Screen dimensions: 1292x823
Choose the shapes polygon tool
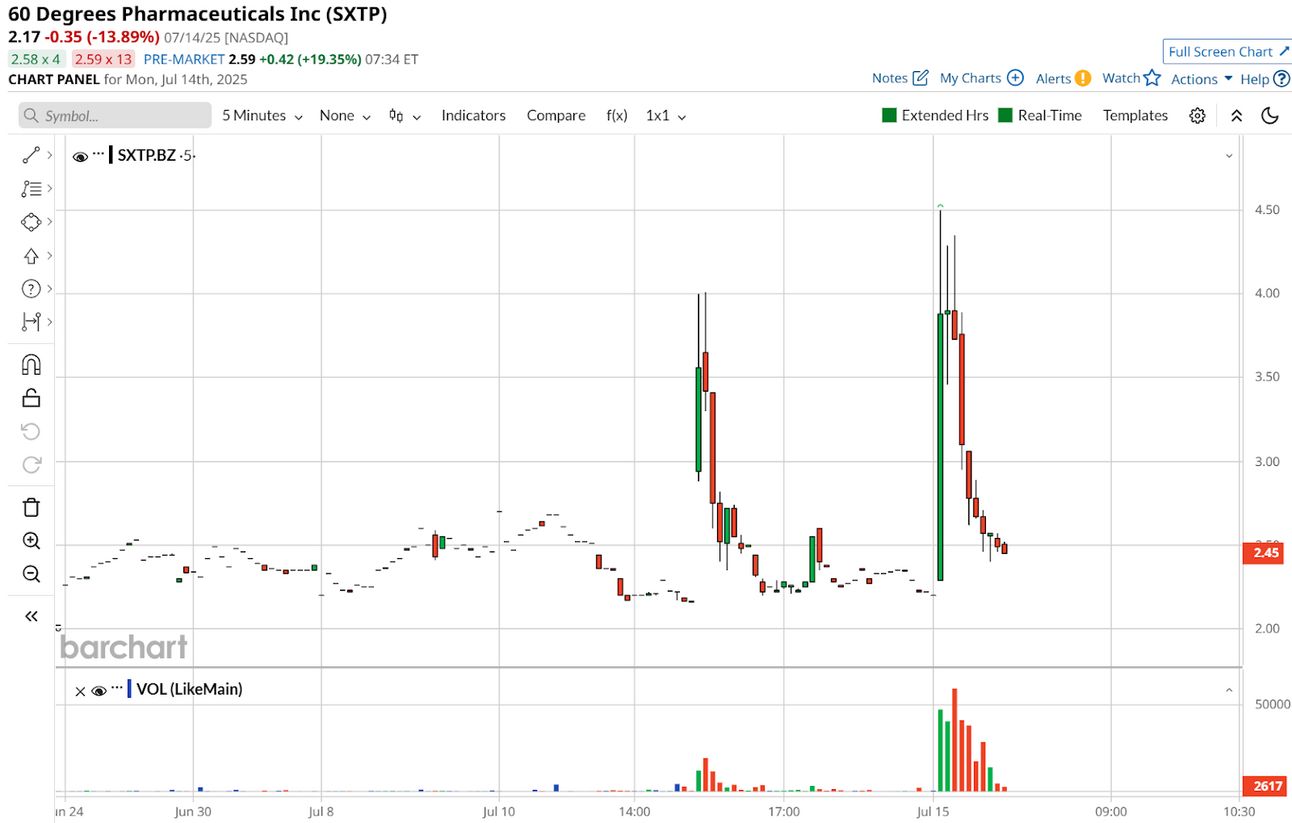click(31, 221)
